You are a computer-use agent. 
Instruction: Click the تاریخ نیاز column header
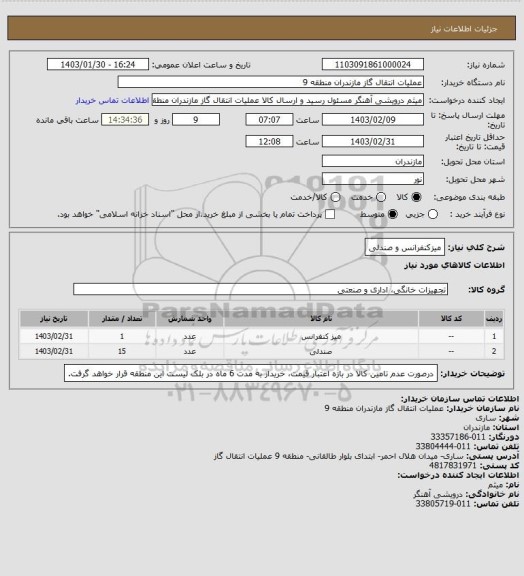[54, 318]
